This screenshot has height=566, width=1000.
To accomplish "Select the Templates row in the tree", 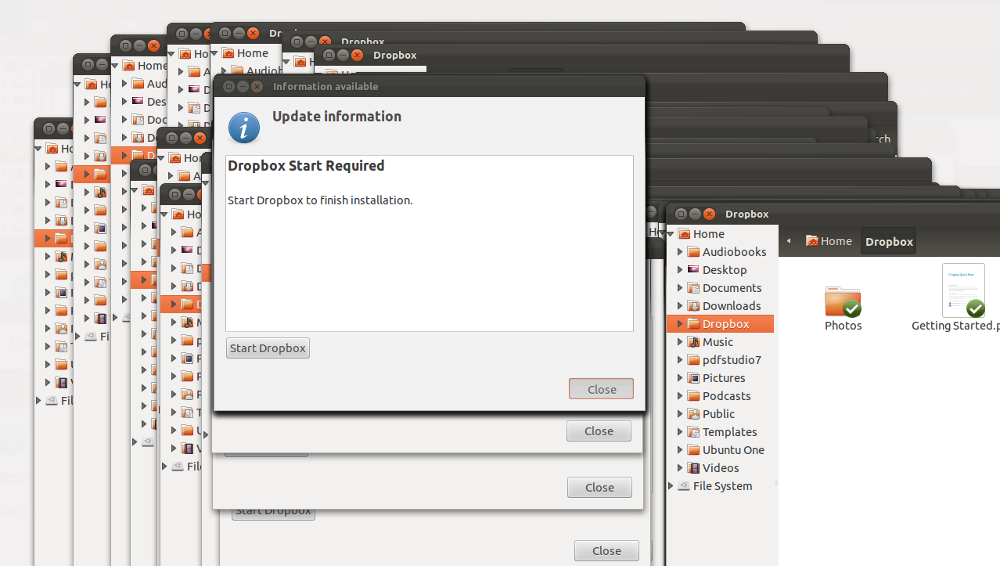I will [x=721, y=432].
